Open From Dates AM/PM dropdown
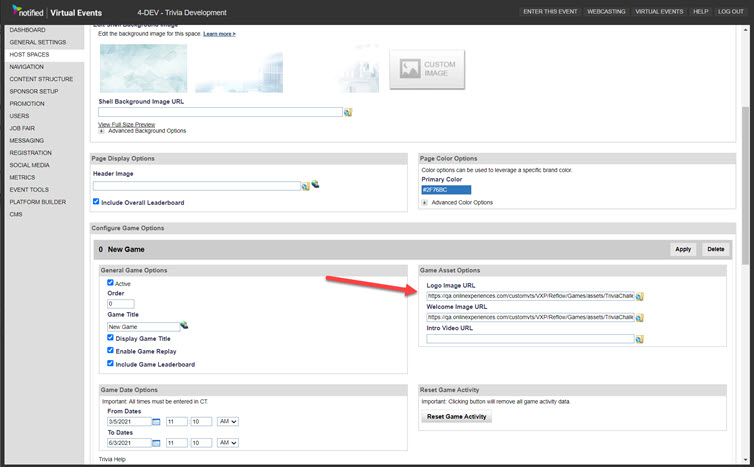 pyautogui.click(x=227, y=421)
